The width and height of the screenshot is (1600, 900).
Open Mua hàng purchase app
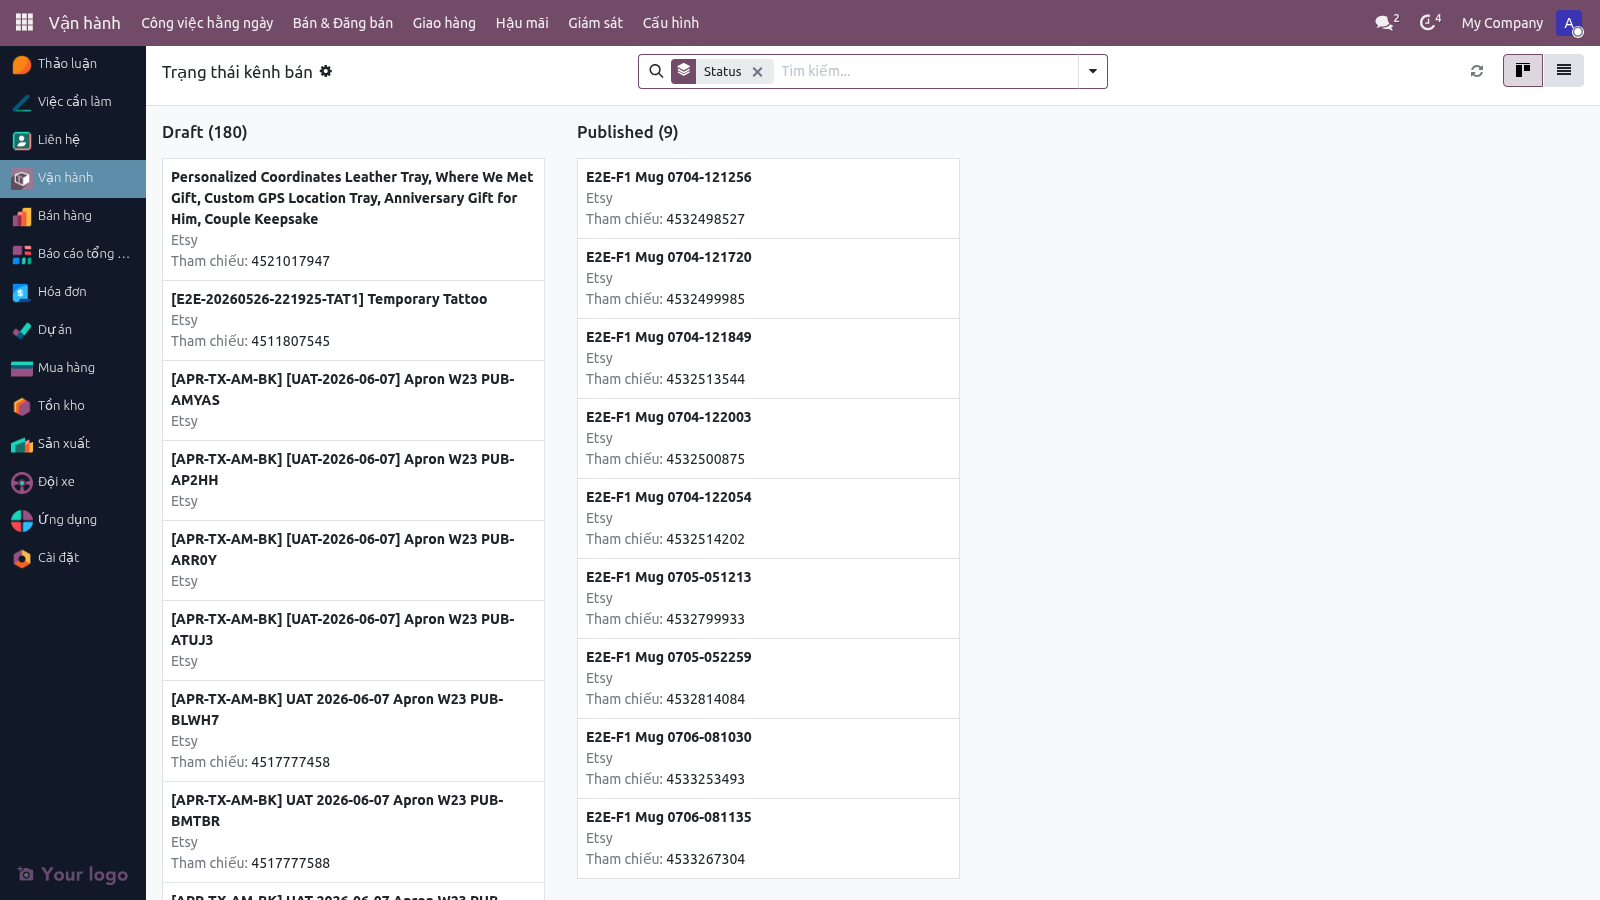pos(73,368)
